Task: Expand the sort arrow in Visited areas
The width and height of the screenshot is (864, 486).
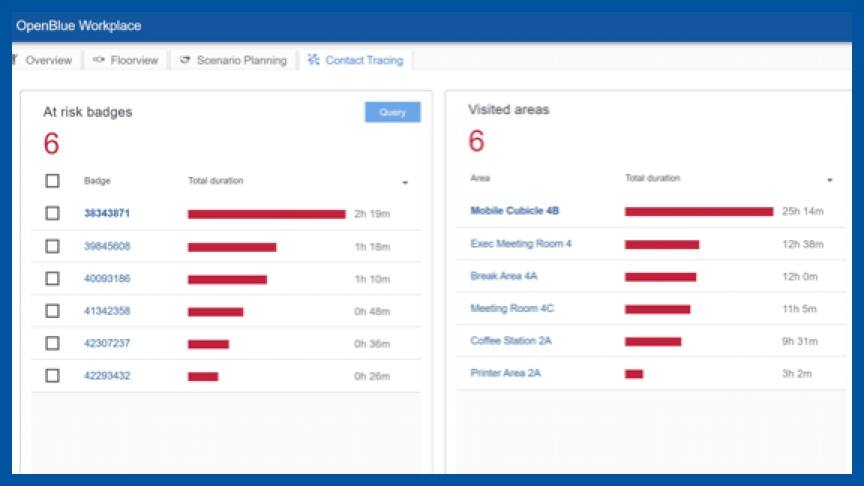Action: coord(830,181)
